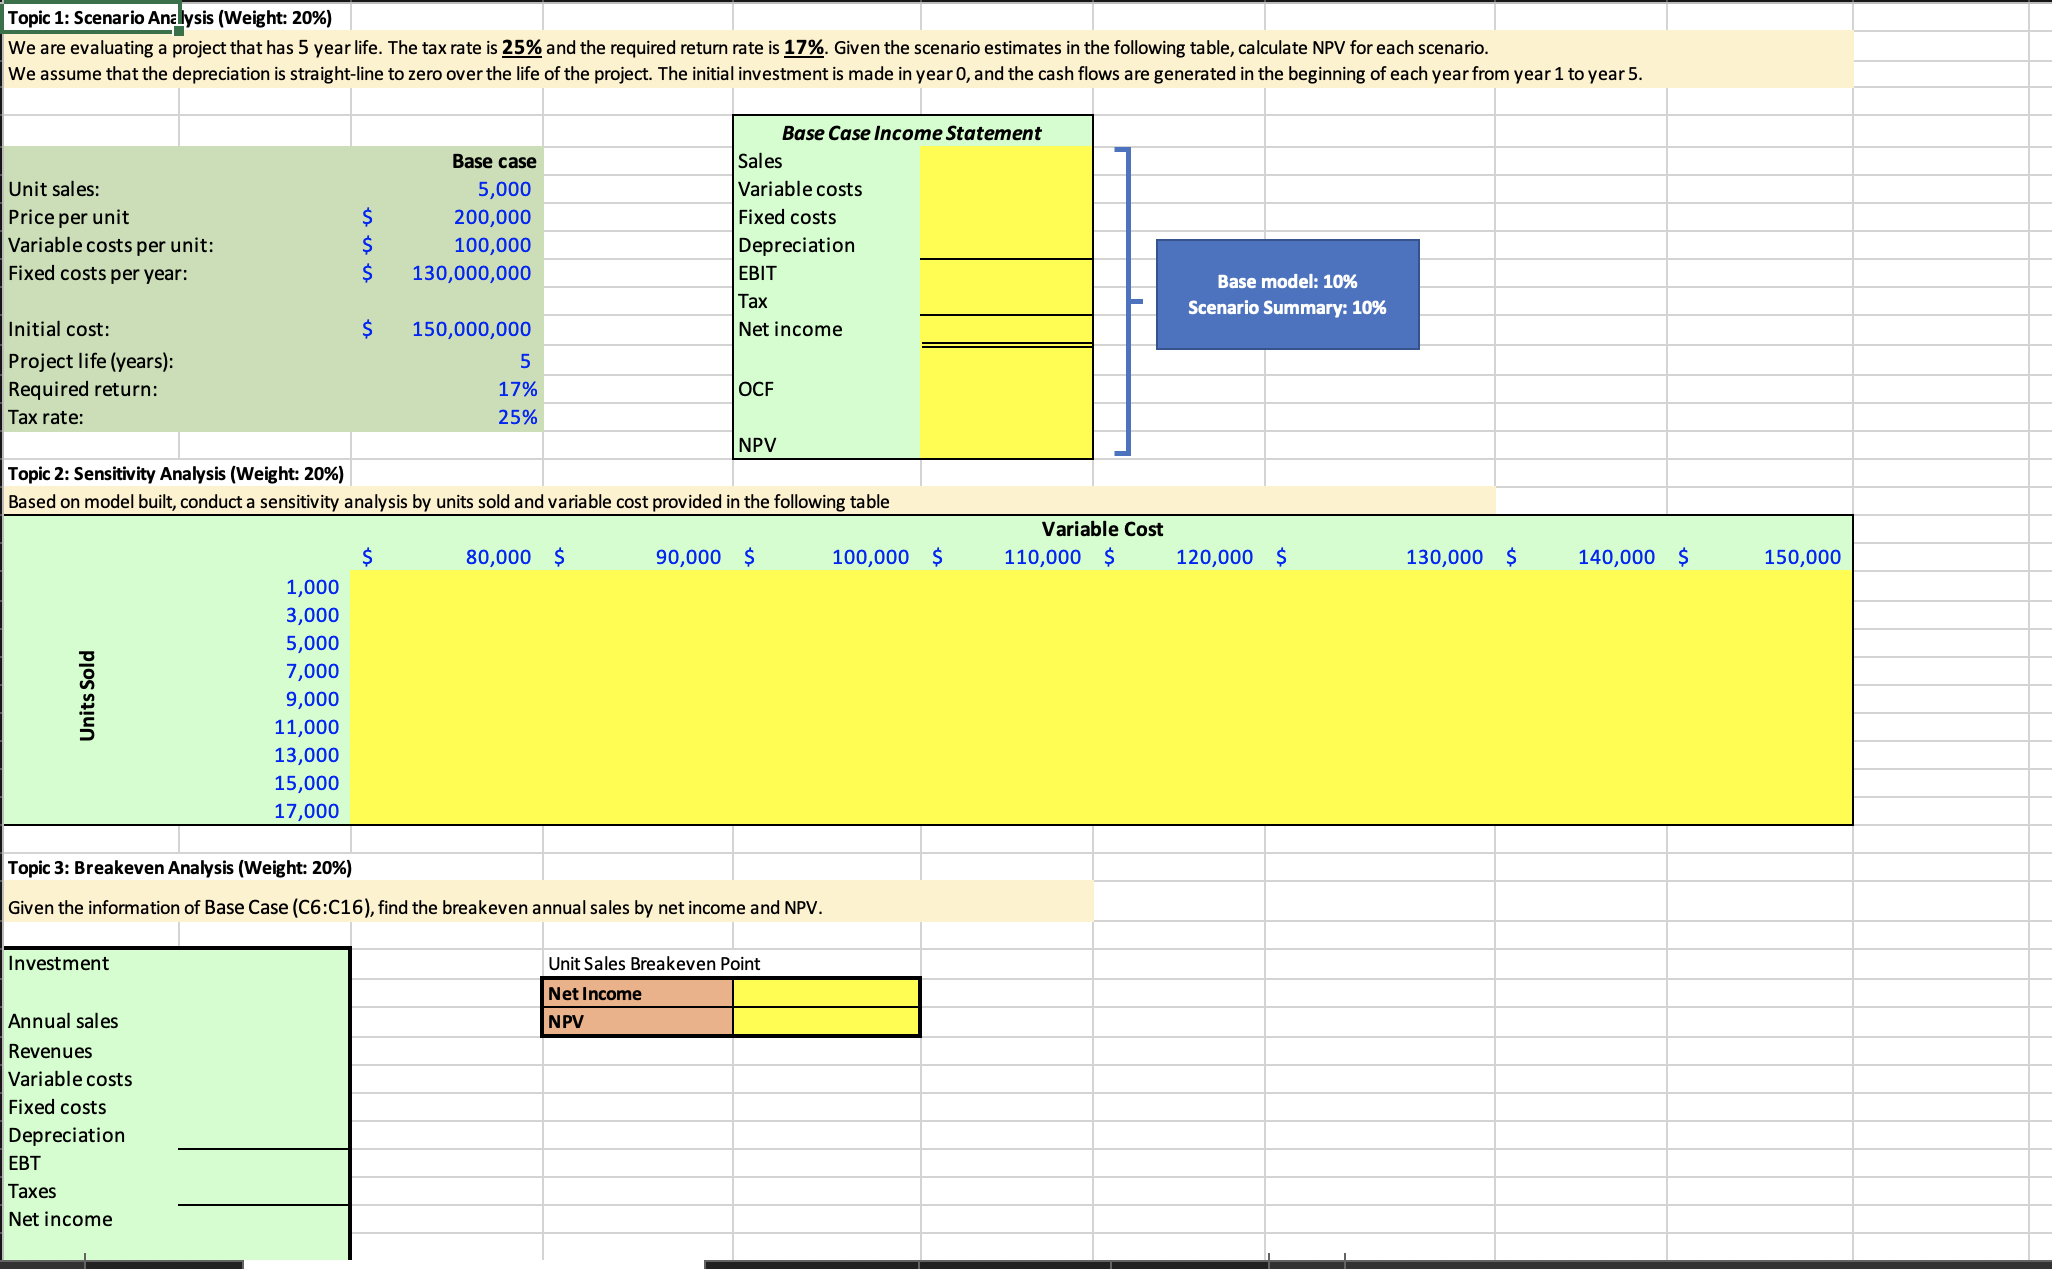Select the yellow Net Income breakeven cell
This screenshot has height=1269, width=2052.
[826, 993]
